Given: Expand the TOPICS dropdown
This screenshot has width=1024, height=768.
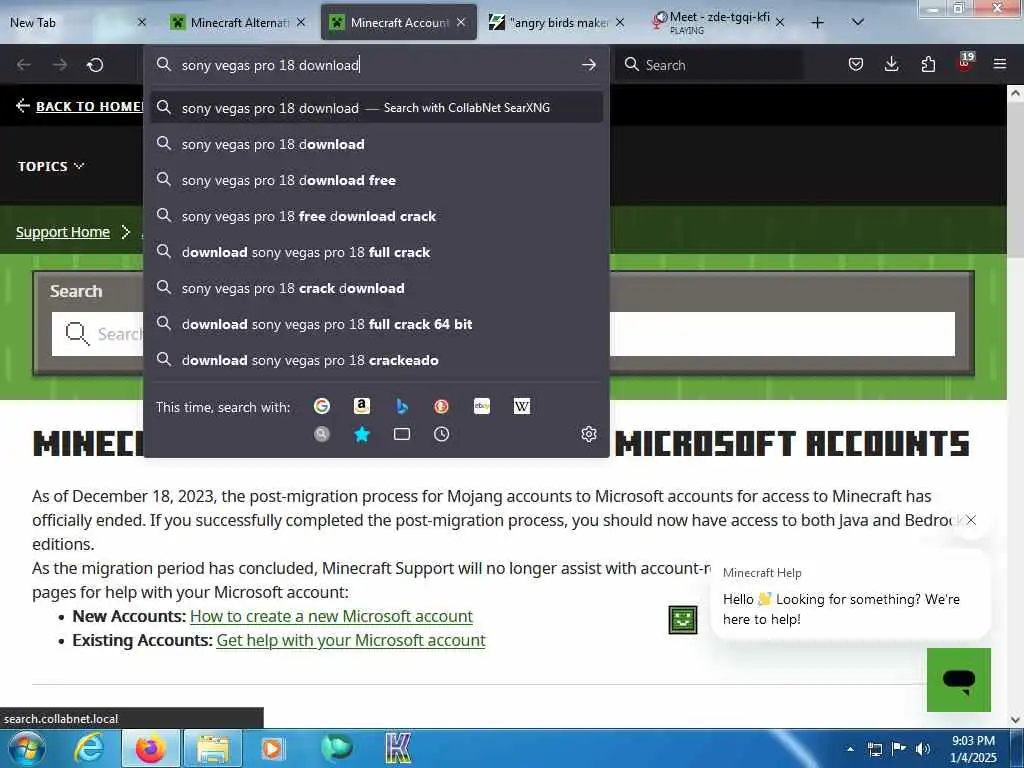Looking at the screenshot, I should pos(51,167).
